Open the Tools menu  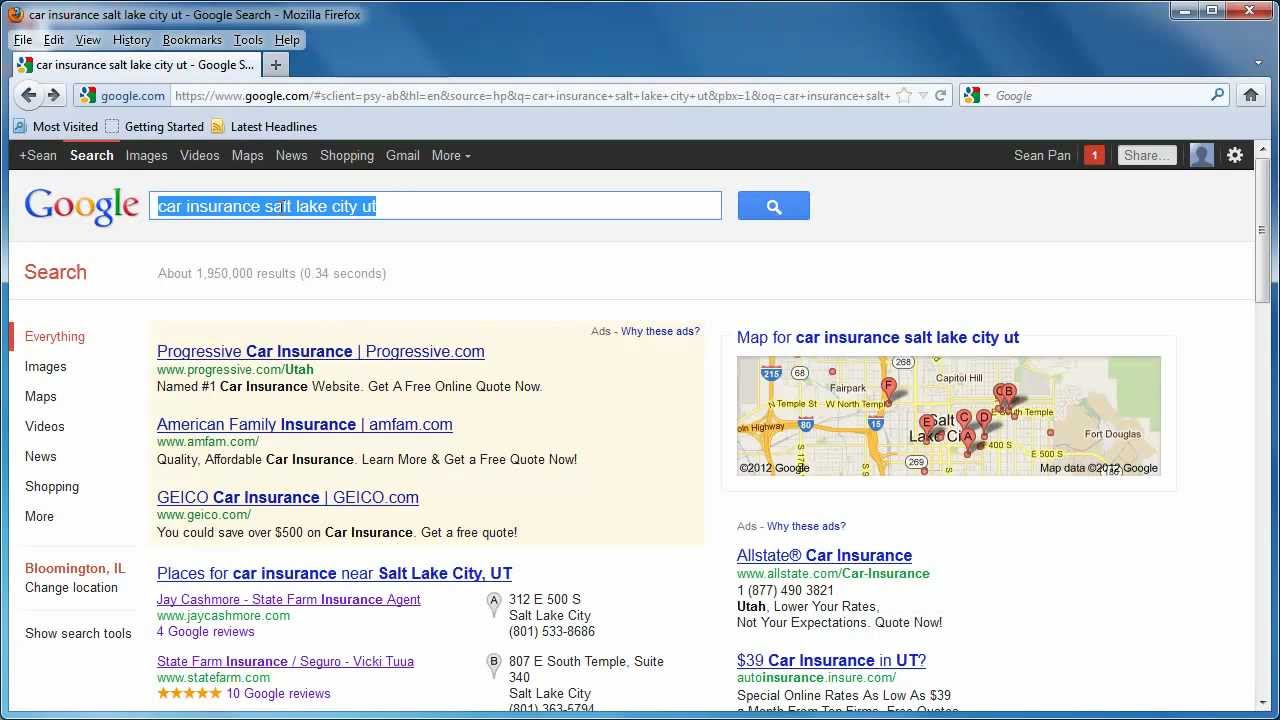(x=248, y=40)
